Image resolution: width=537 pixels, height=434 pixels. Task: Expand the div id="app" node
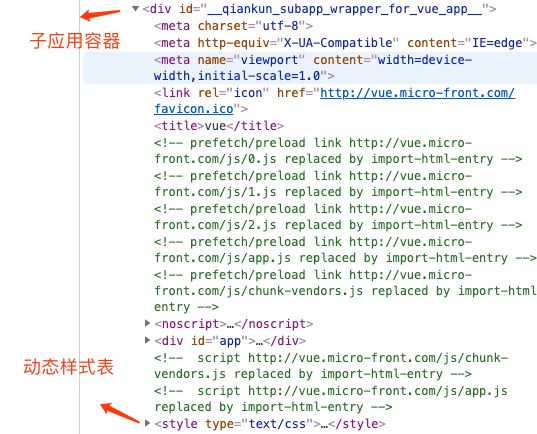pyautogui.click(x=148, y=340)
